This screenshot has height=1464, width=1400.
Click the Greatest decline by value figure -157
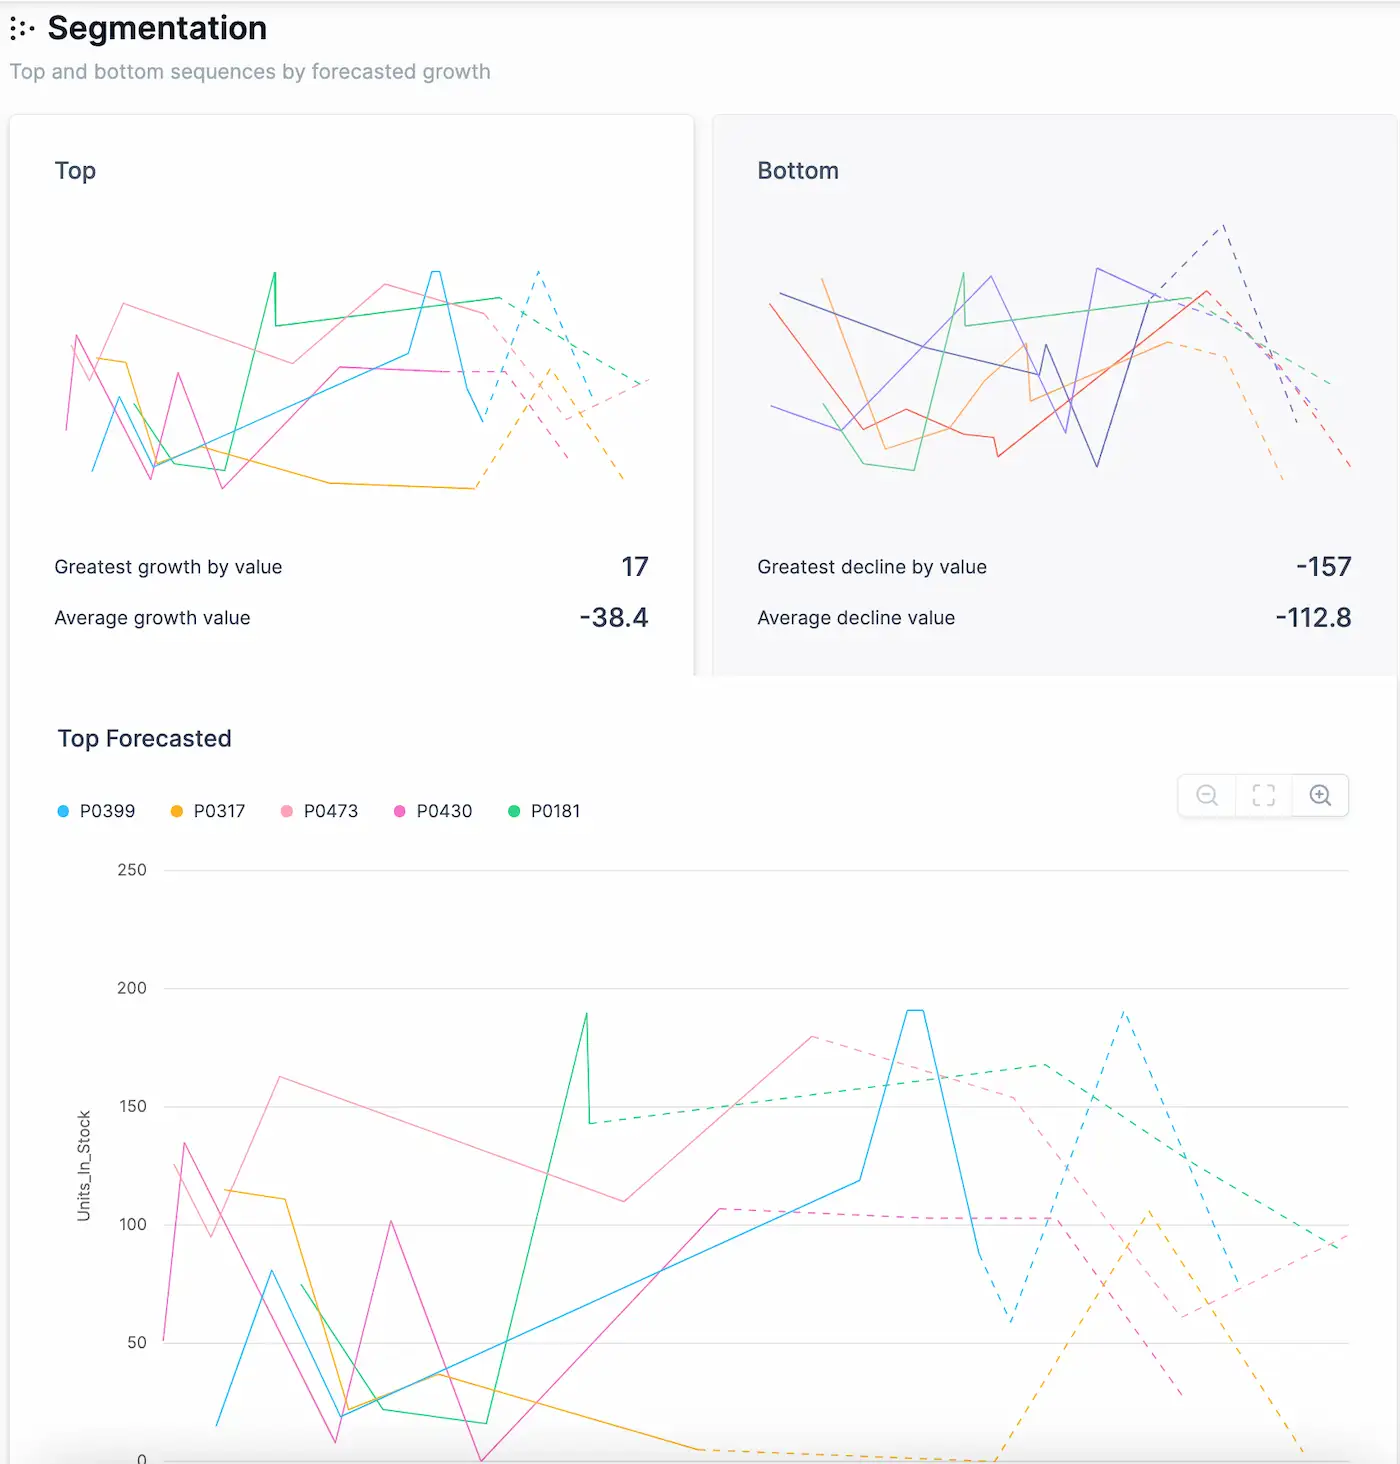coord(1322,566)
